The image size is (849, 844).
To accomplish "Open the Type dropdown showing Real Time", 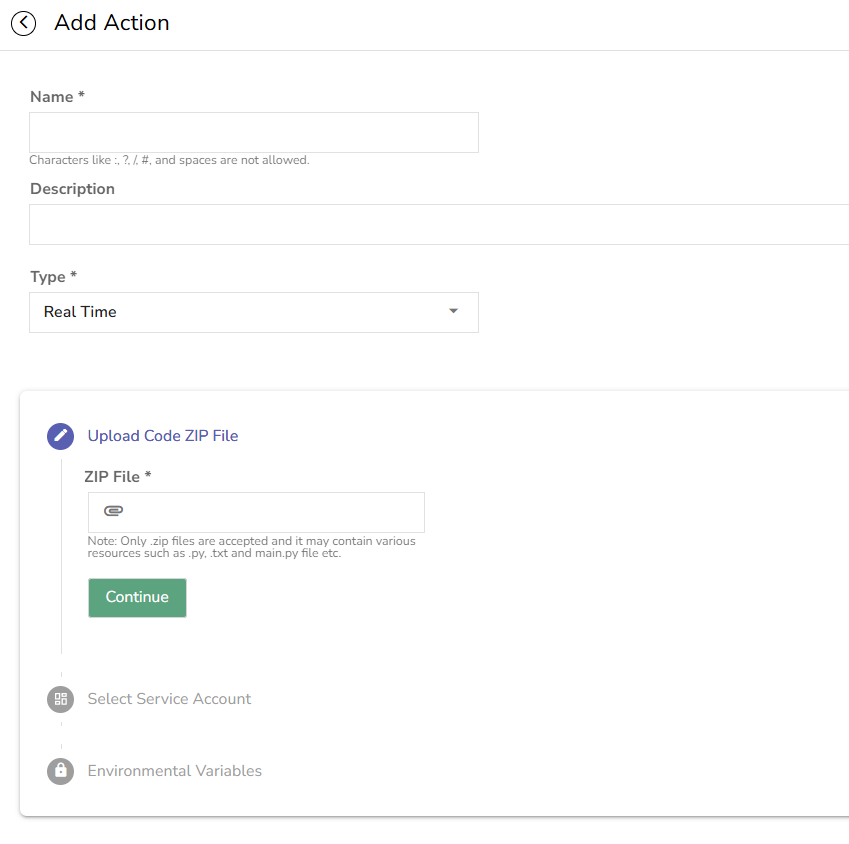I will [253, 312].
